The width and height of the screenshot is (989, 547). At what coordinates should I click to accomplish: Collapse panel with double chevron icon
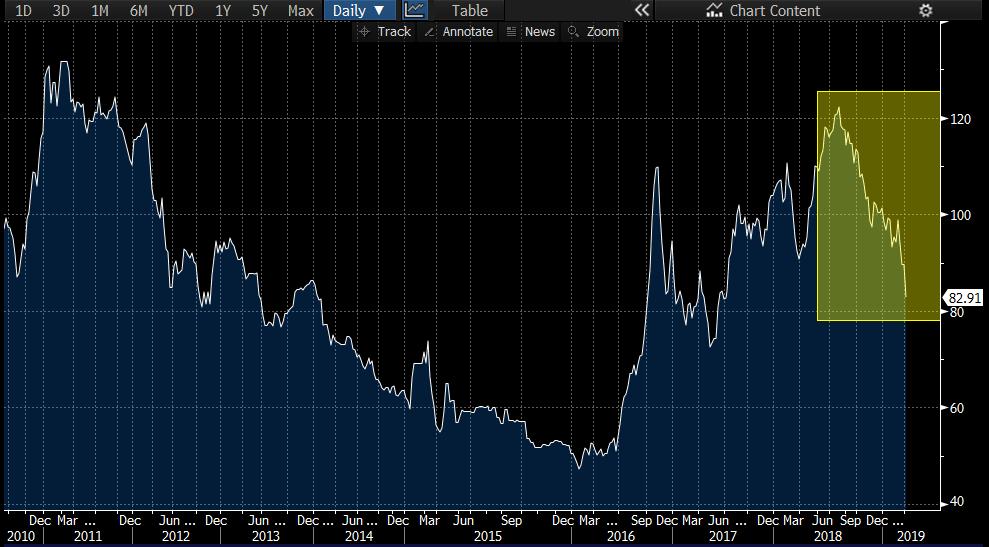[x=641, y=11]
